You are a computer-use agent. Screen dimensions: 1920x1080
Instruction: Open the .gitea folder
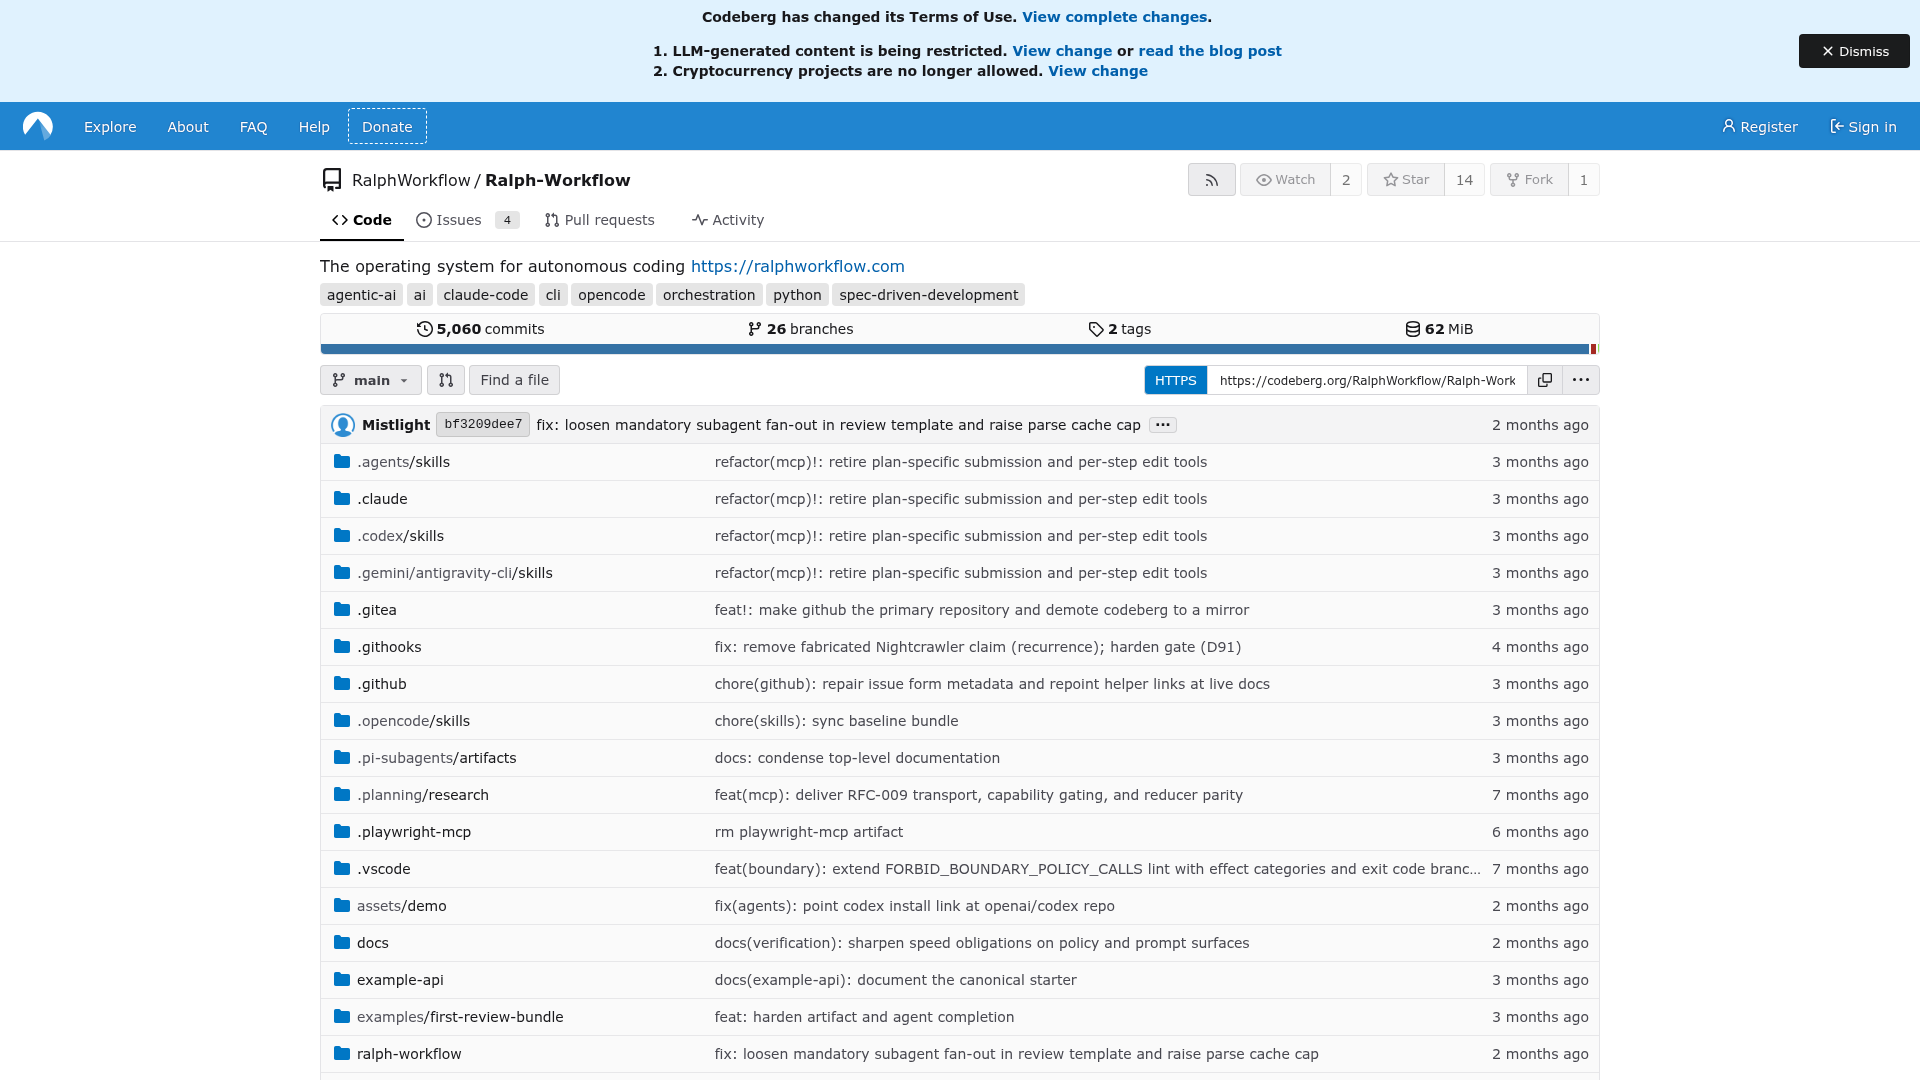(x=377, y=610)
